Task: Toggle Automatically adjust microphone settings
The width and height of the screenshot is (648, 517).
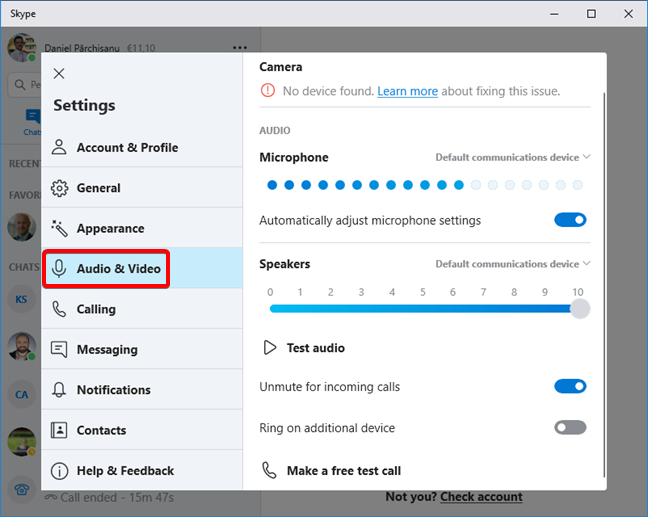Action: [570, 220]
